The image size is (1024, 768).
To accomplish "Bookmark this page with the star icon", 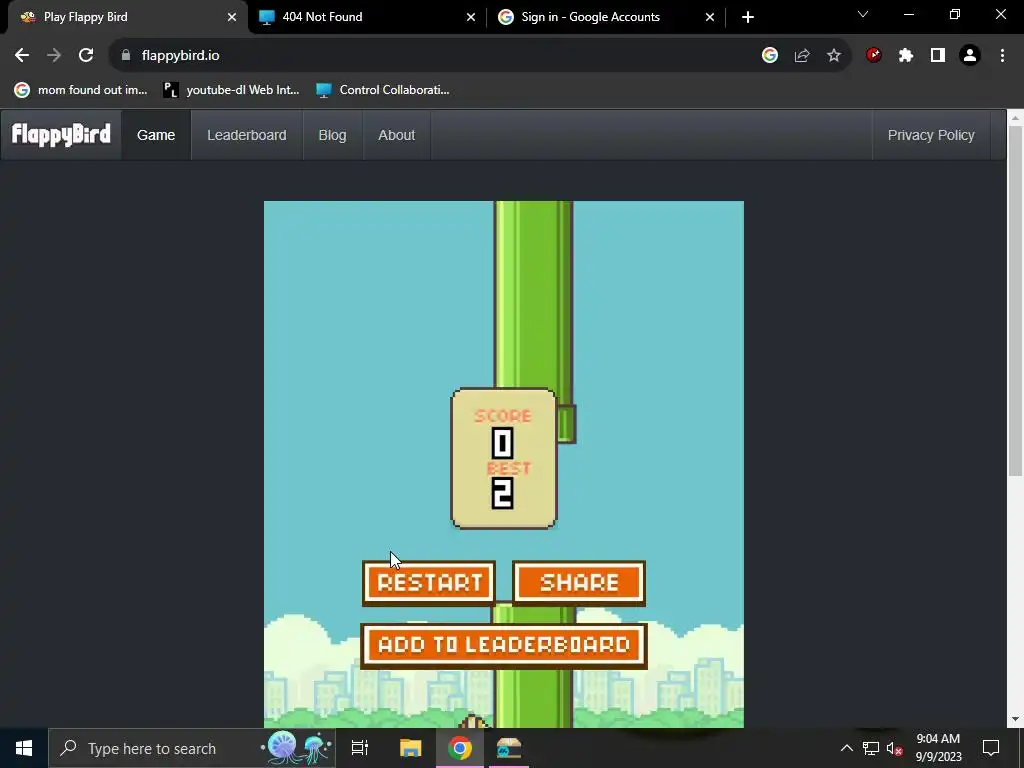I will pyautogui.click(x=834, y=56).
